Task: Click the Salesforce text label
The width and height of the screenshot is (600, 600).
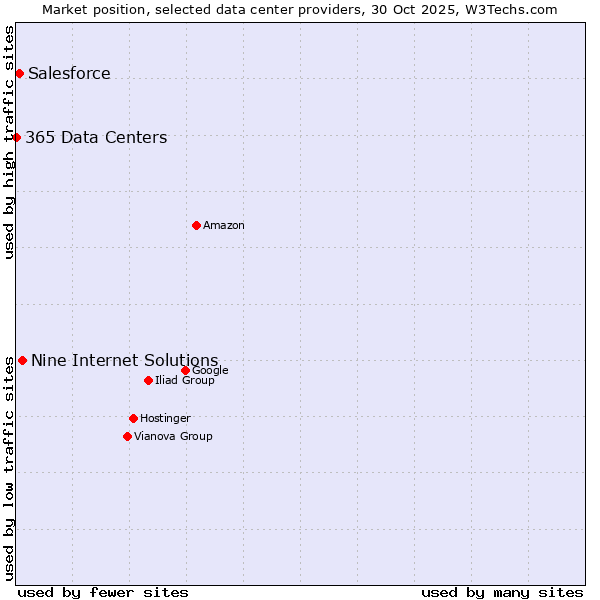Action: [69, 74]
